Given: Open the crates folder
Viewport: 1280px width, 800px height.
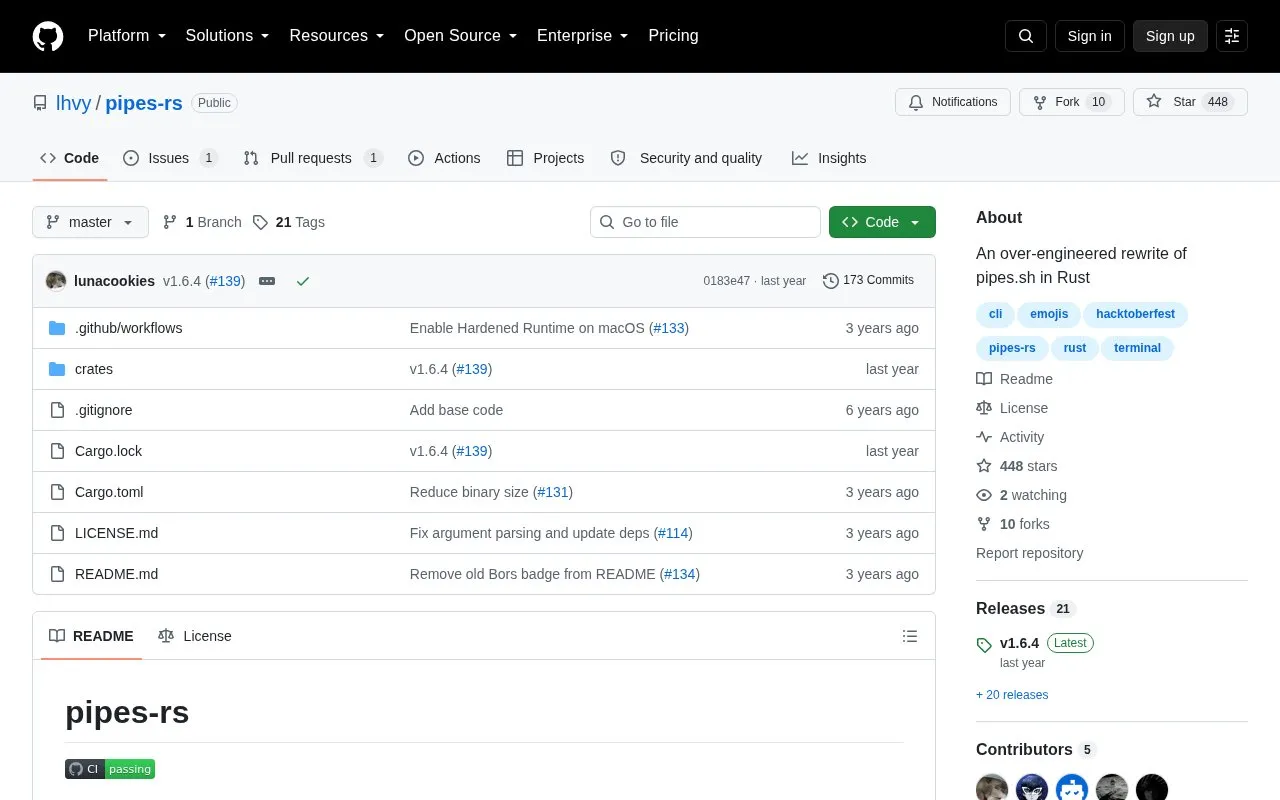Looking at the screenshot, I should click(94, 369).
